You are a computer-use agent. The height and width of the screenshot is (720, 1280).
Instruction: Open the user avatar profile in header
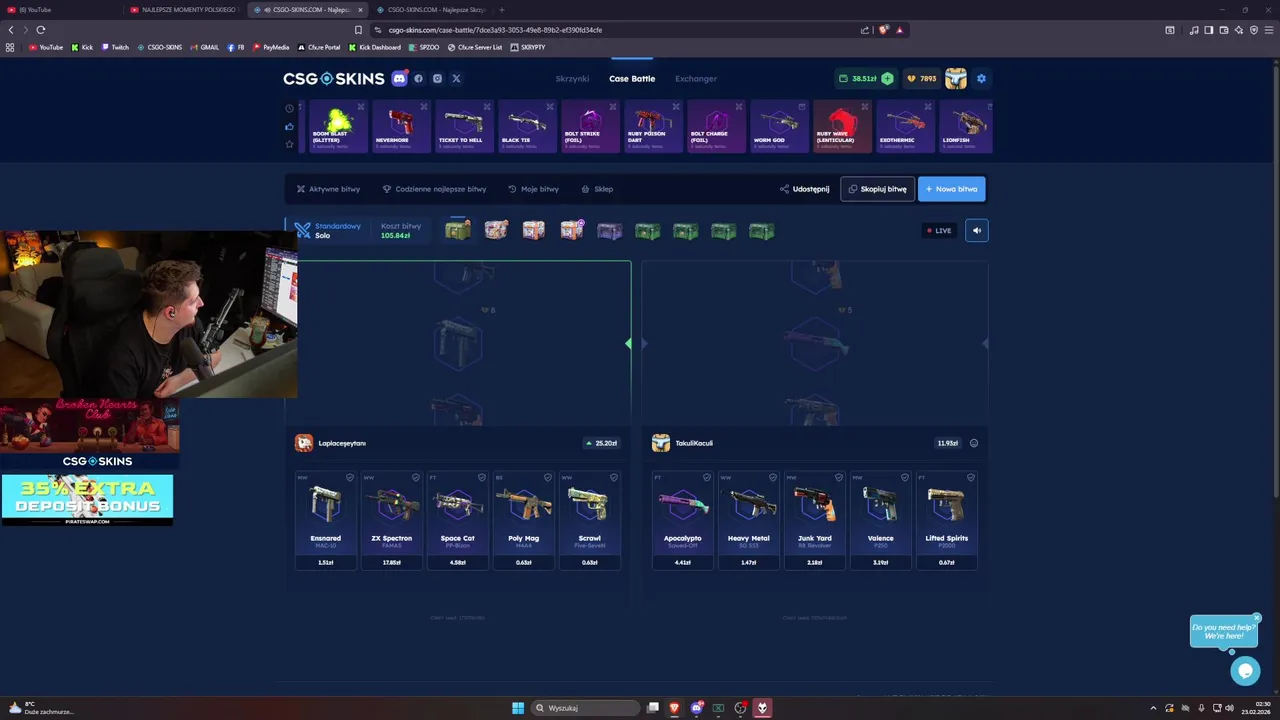click(x=956, y=78)
